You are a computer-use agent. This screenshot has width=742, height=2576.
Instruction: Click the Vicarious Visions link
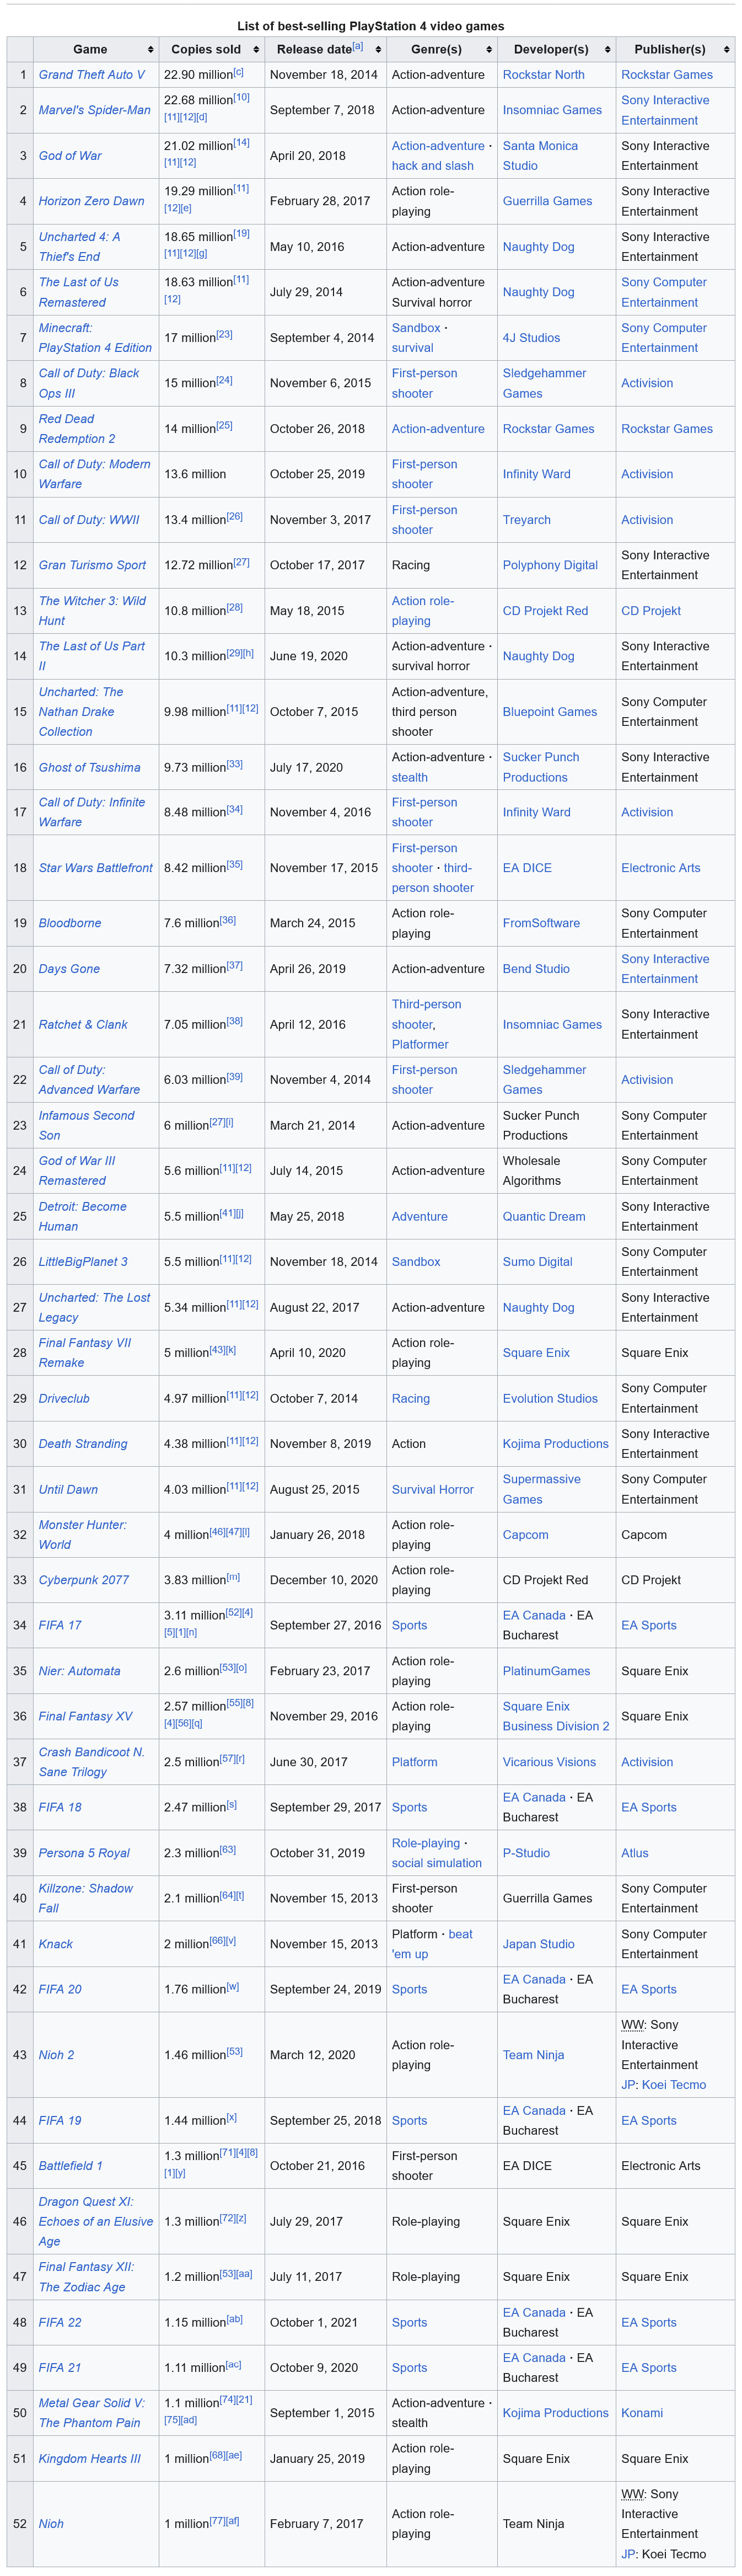click(549, 1762)
